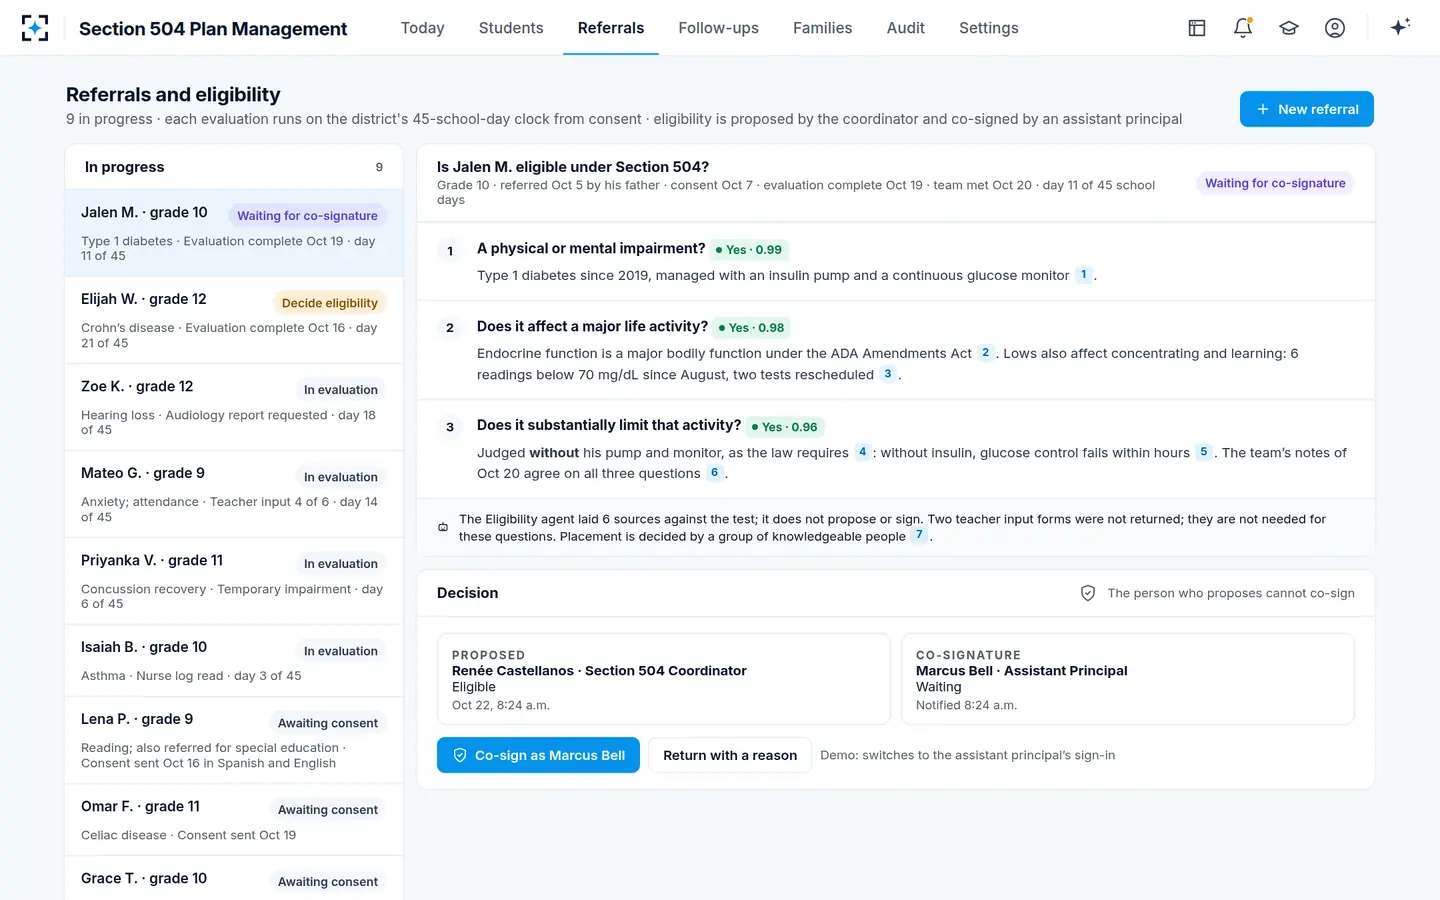1440x900 pixels.
Task: Select Mateo G. grade 9 referral
Action: pos(234,494)
